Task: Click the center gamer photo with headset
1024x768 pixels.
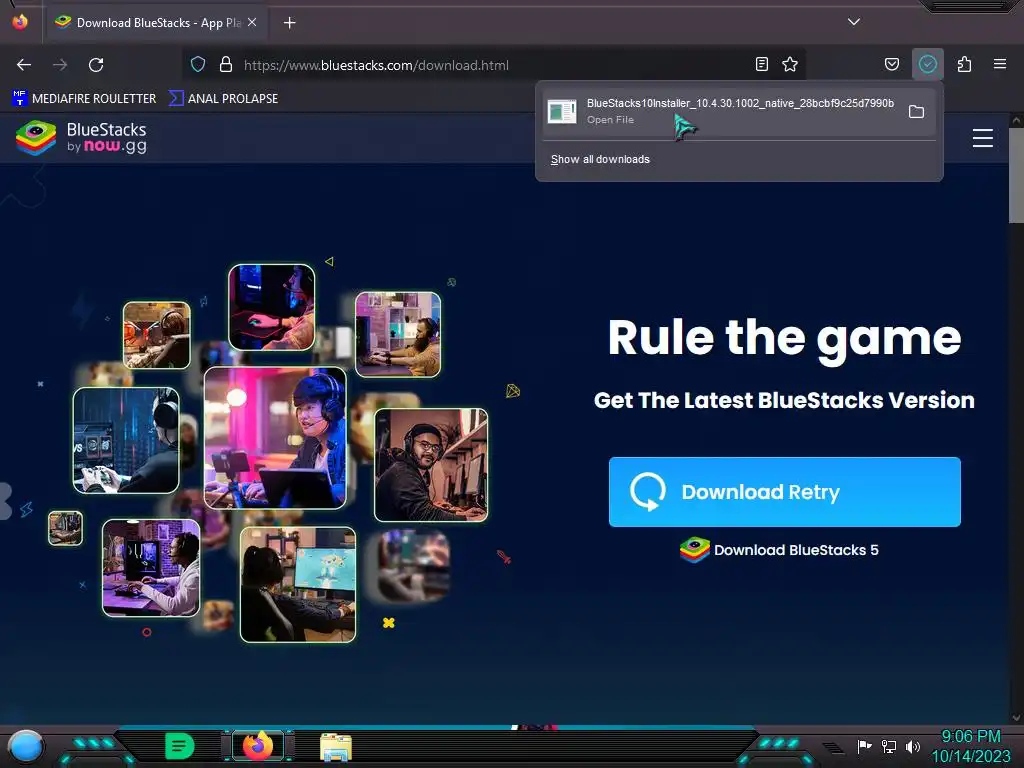Action: coord(275,438)
